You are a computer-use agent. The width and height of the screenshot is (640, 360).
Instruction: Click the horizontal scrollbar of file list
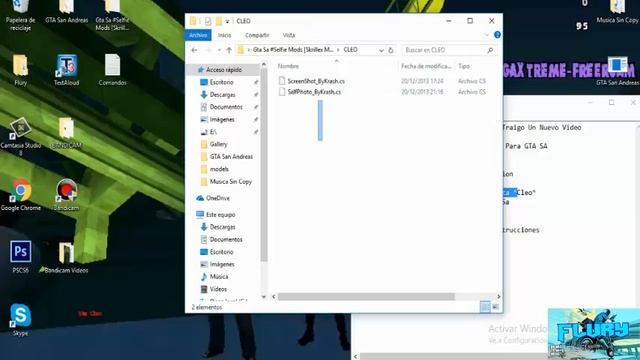[x=366, y=297]
